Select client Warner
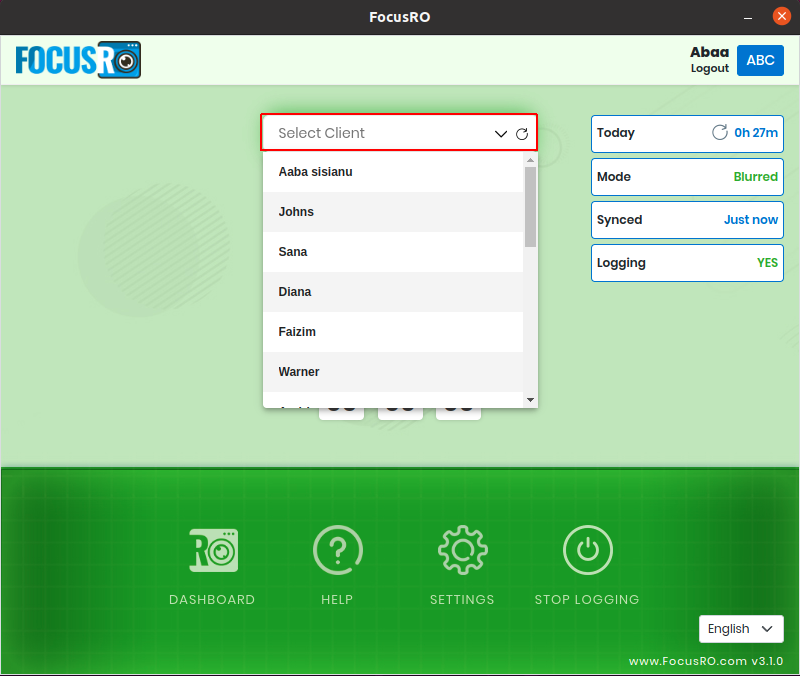 point(393,371)
